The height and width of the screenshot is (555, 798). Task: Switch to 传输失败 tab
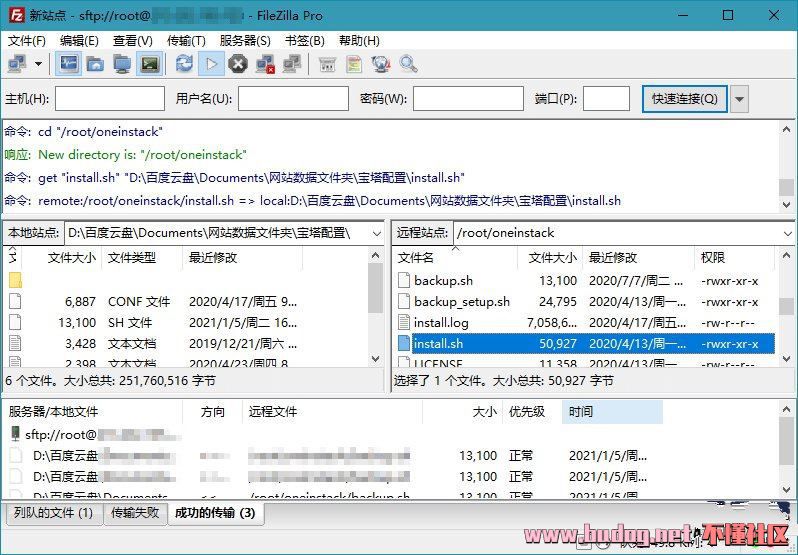135,513
